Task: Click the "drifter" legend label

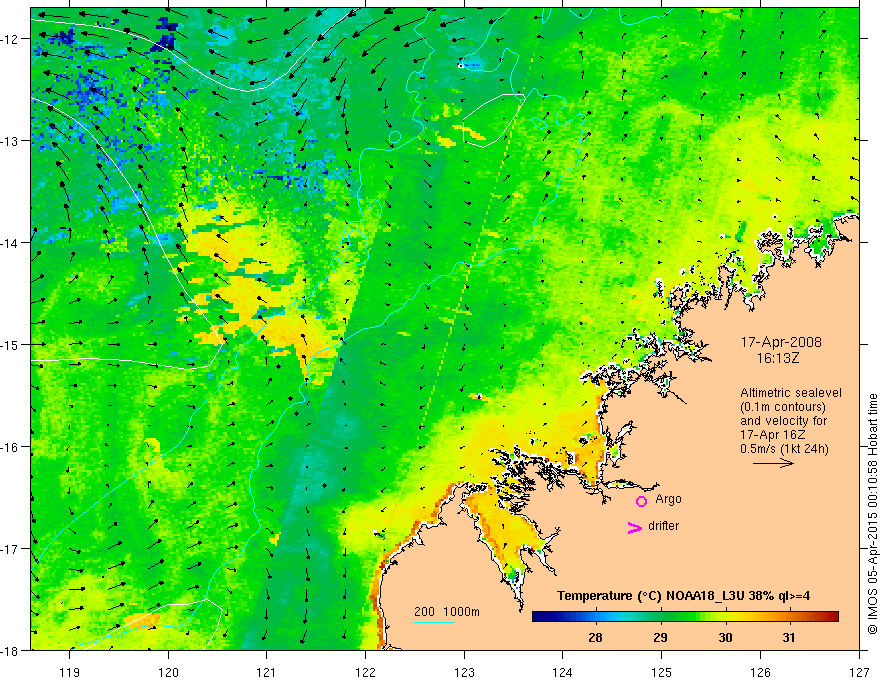Action: pos(663,526)
